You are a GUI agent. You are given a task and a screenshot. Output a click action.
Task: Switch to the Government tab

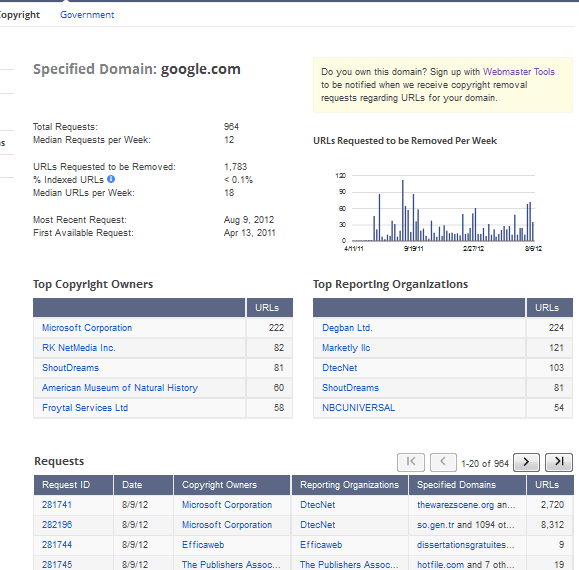[x=87, y=15]
